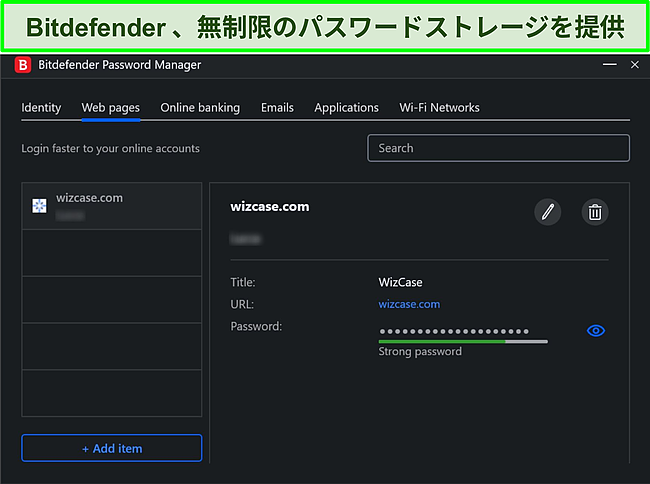The image size is (650, 484).
Task: Click the wizcase.com favicon in the list
Action: (39, 206)
